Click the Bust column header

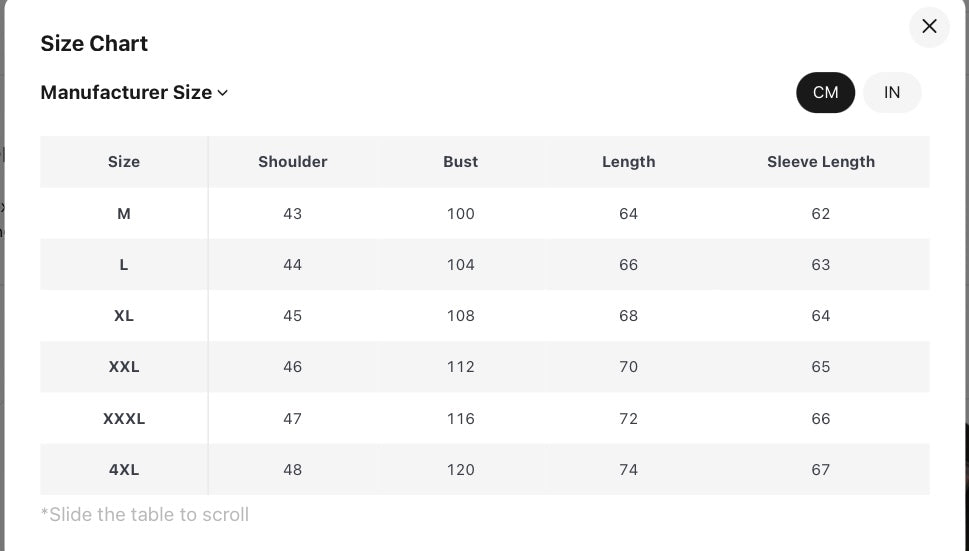click(x=460, y=161)
